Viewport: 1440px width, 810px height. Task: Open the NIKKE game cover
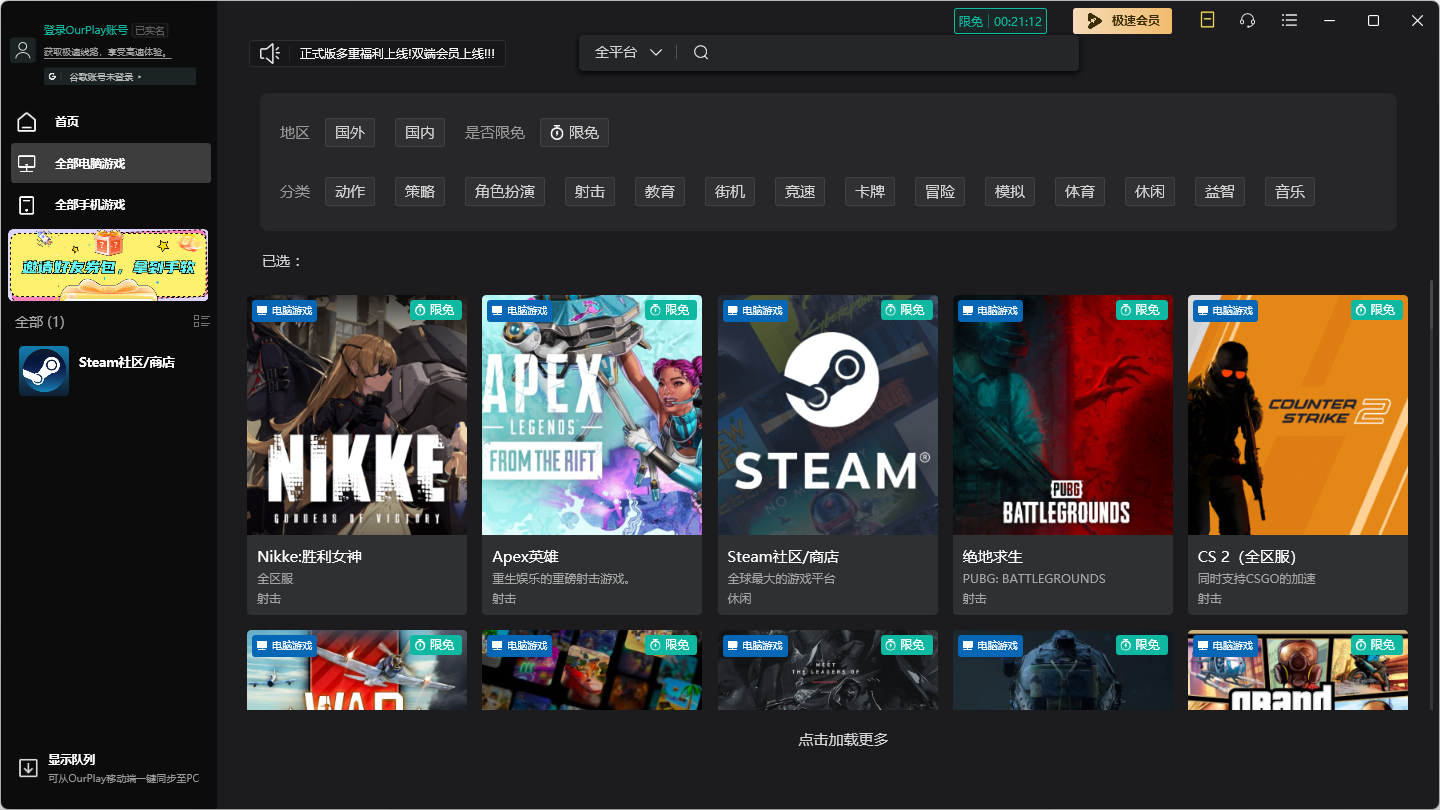coord(357,415)
